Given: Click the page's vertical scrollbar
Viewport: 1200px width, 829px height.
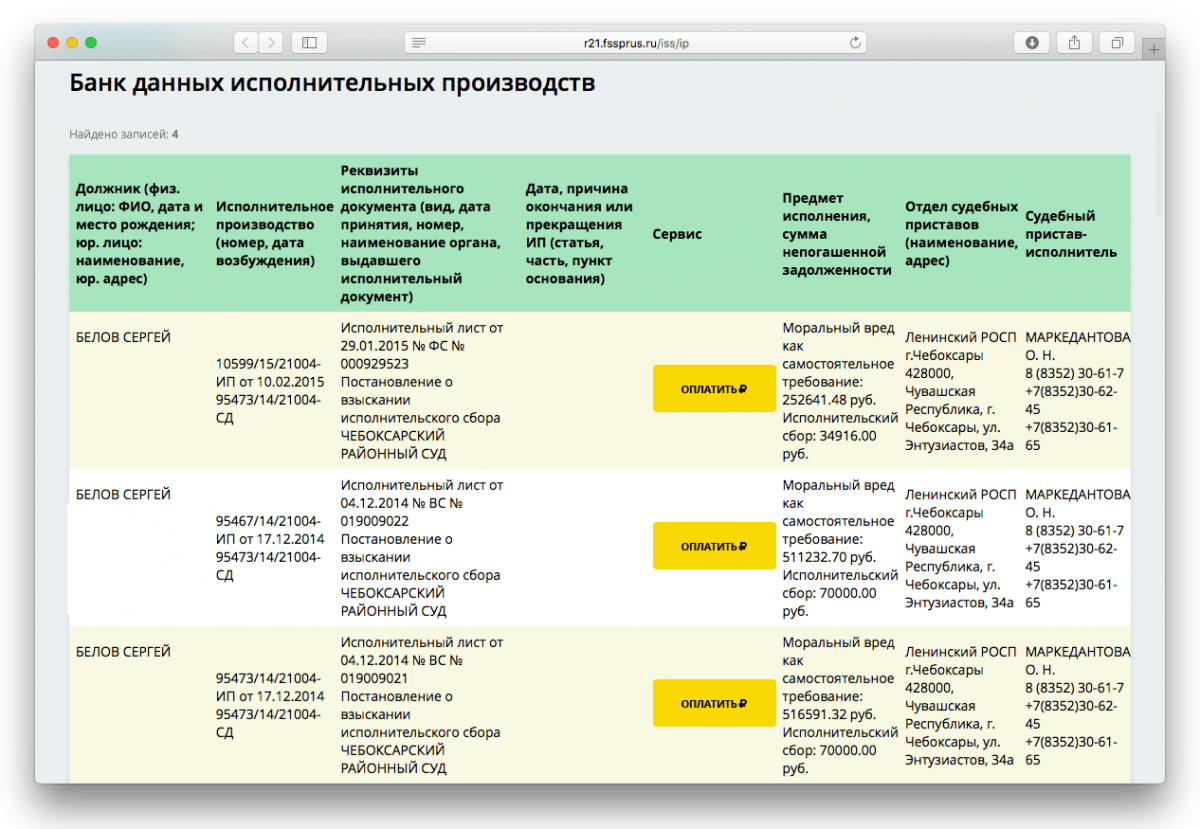Looking at the screenshot, I should tap(1160, 165).
